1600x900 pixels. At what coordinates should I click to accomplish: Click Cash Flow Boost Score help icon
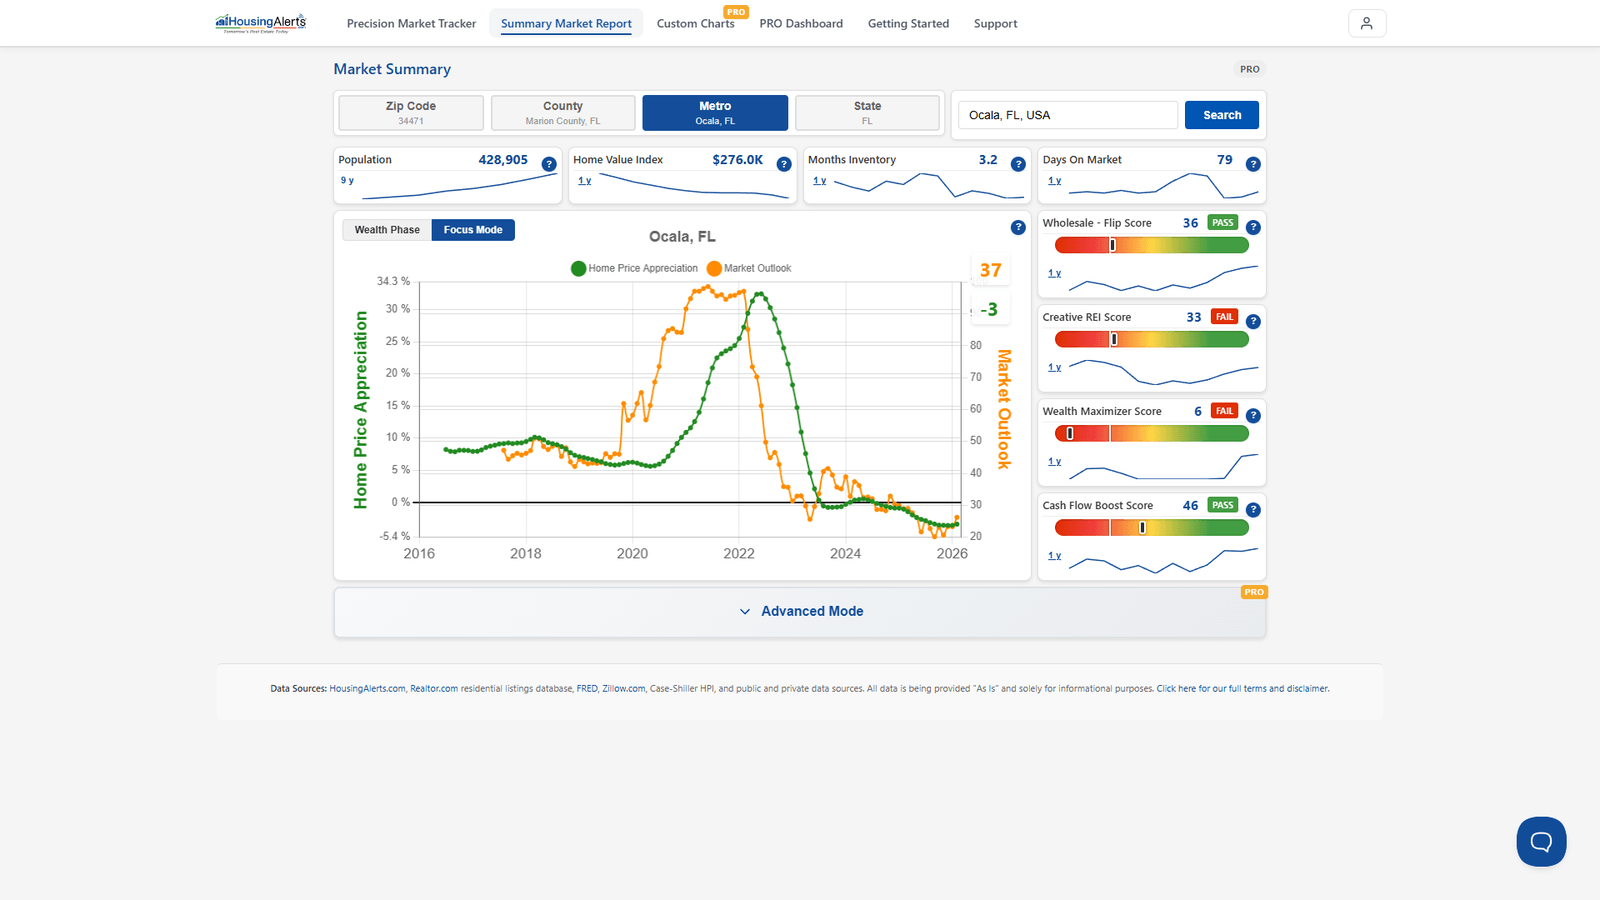tap(1253, 509)
